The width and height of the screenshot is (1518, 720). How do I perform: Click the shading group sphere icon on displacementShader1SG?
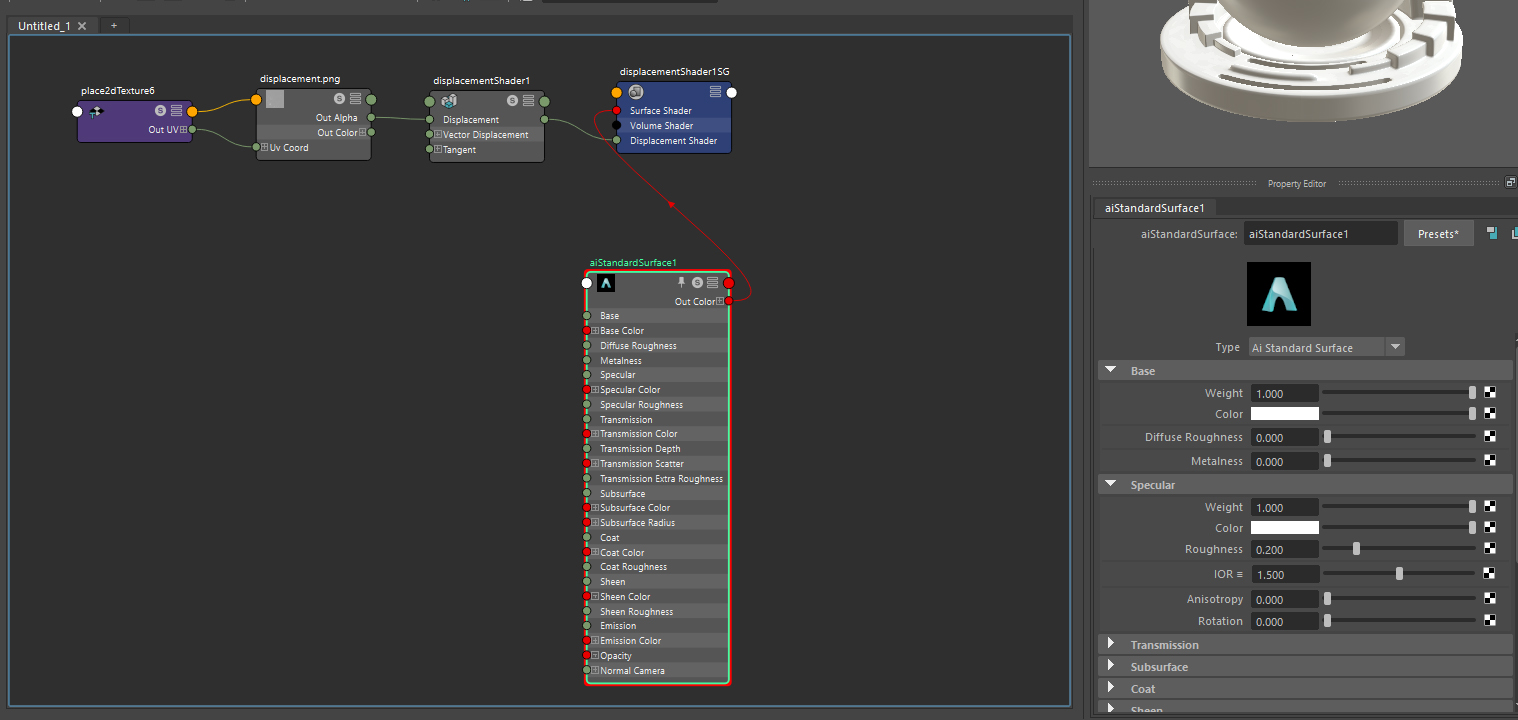634,91
